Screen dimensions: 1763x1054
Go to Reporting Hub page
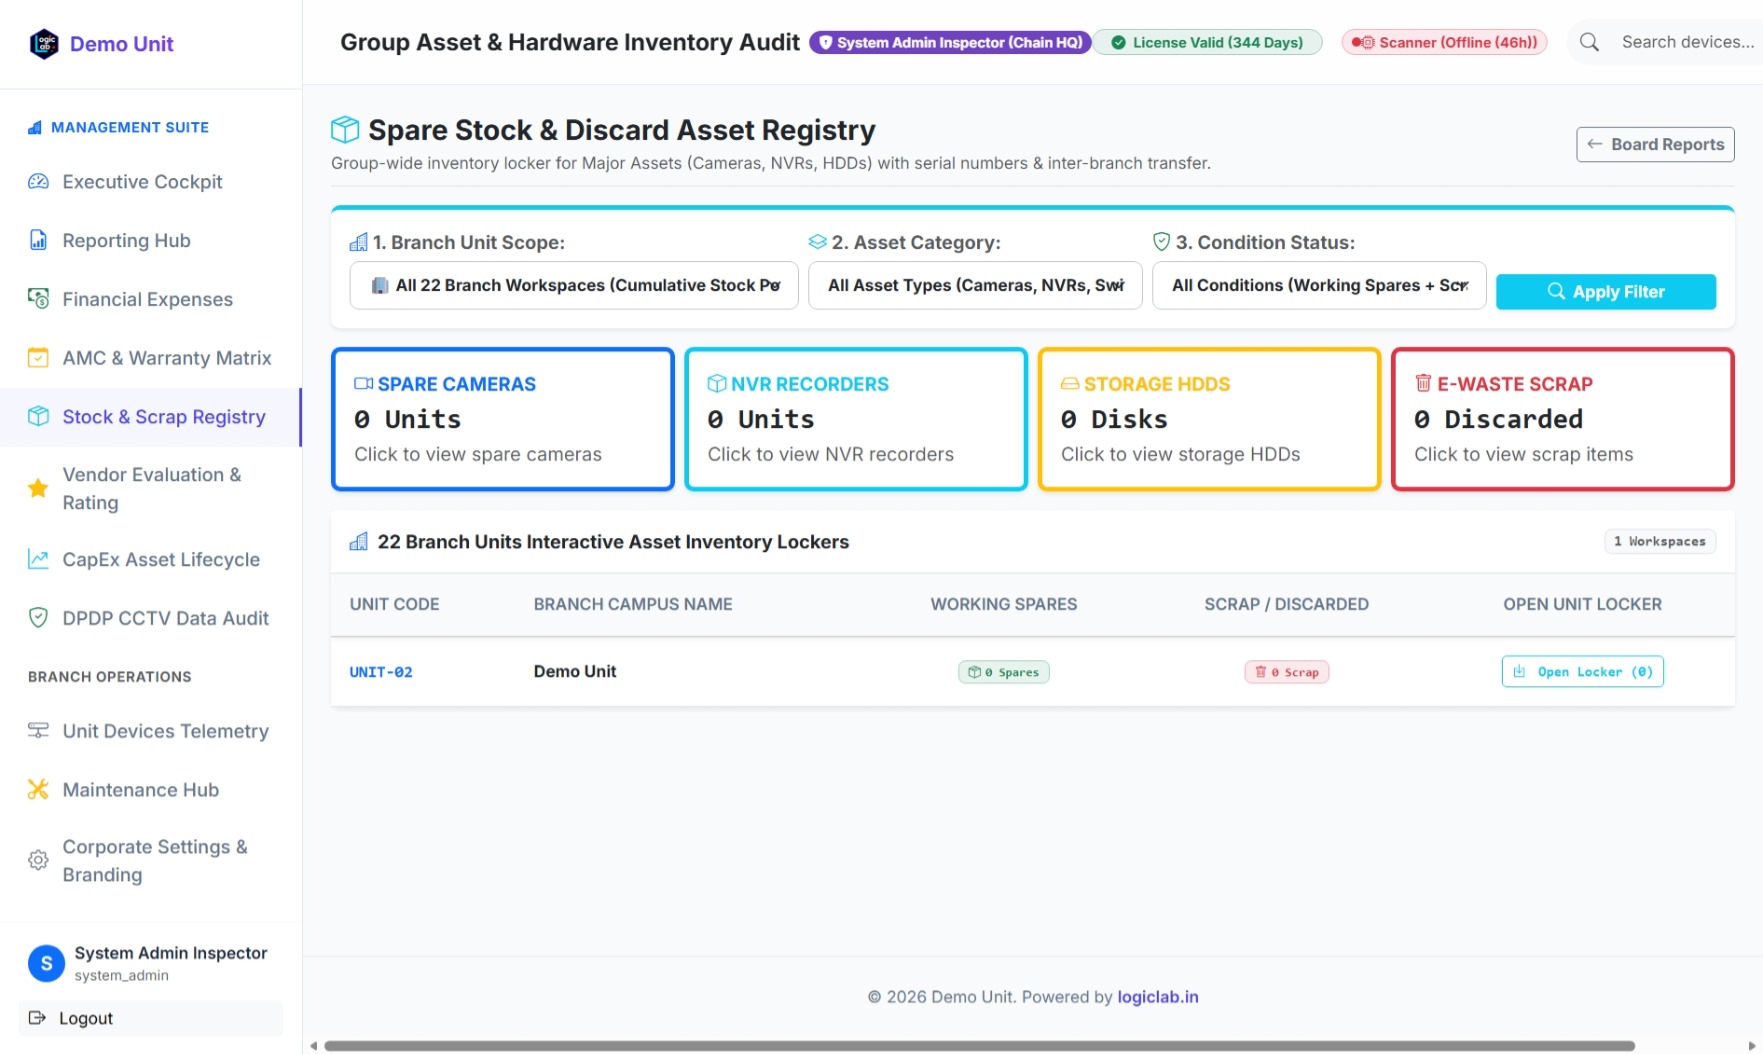click(x=151, y=240)
